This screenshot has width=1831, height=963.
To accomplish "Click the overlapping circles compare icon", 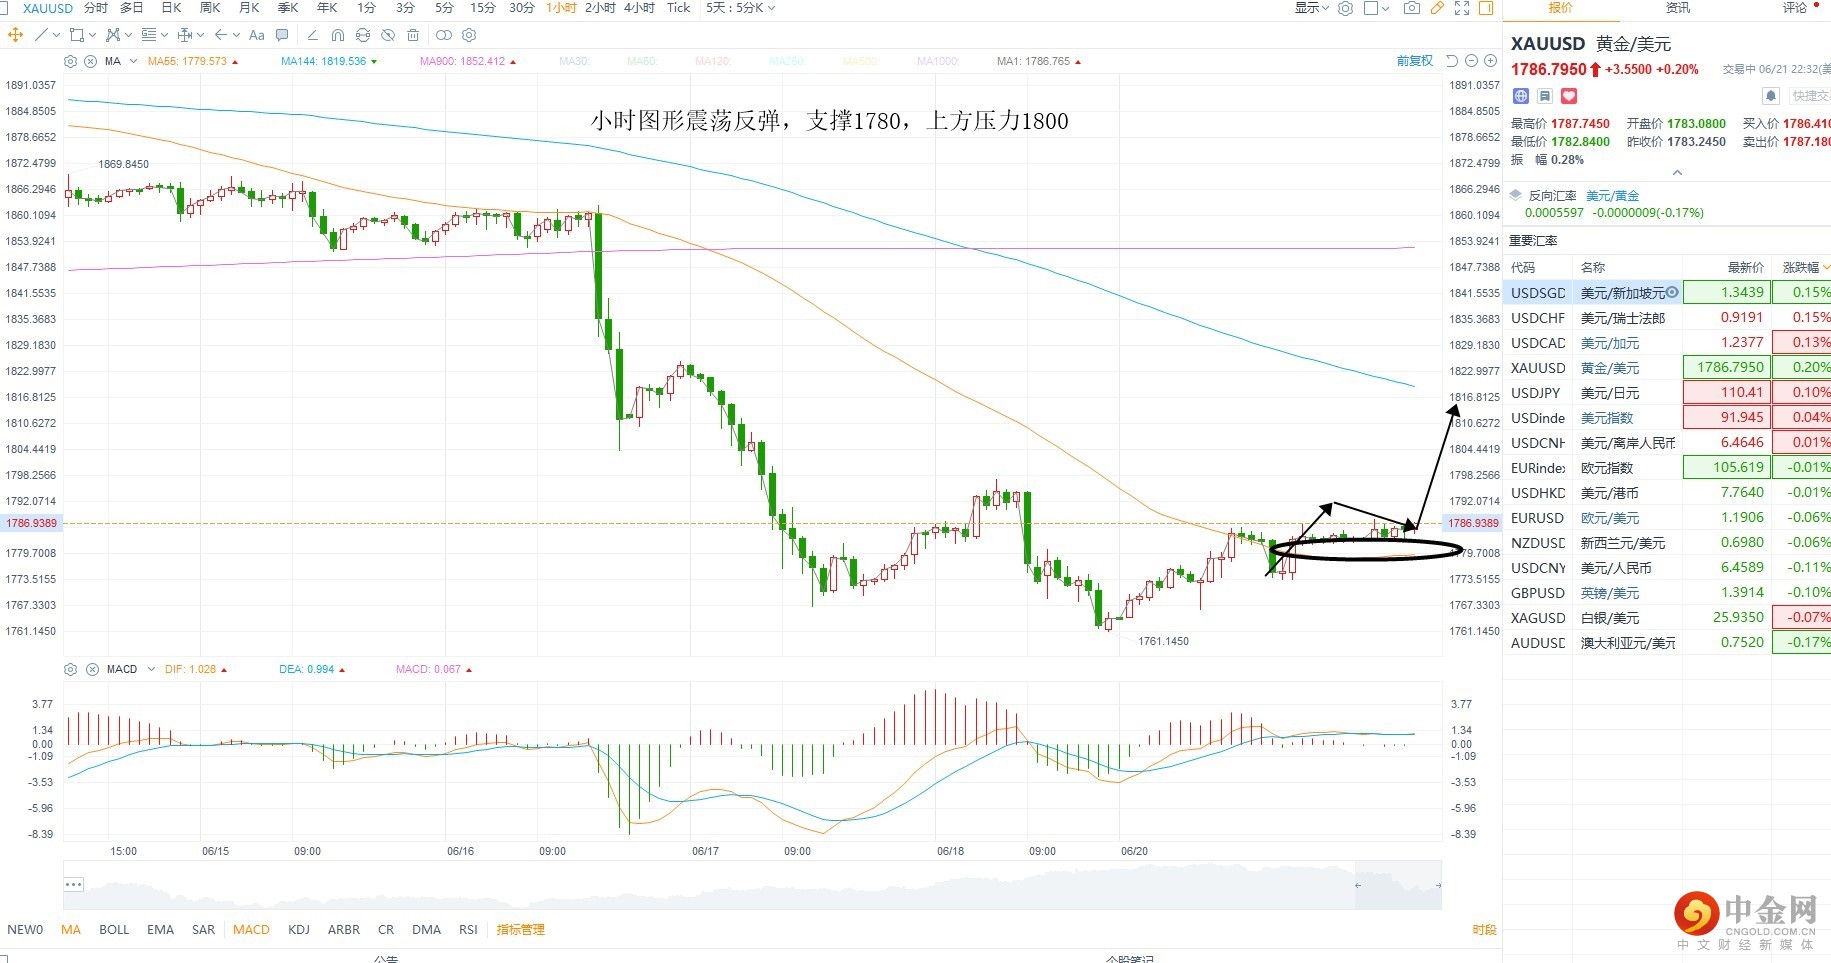I will 444,35.
